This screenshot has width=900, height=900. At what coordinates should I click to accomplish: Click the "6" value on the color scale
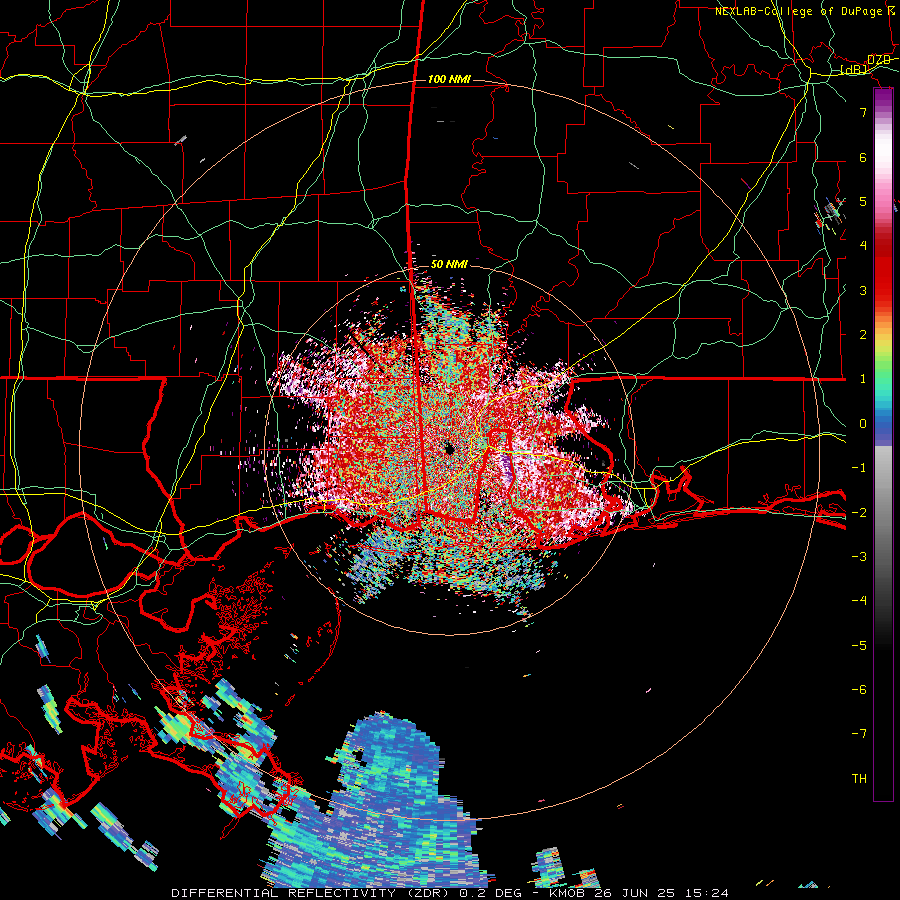point(863,157)
